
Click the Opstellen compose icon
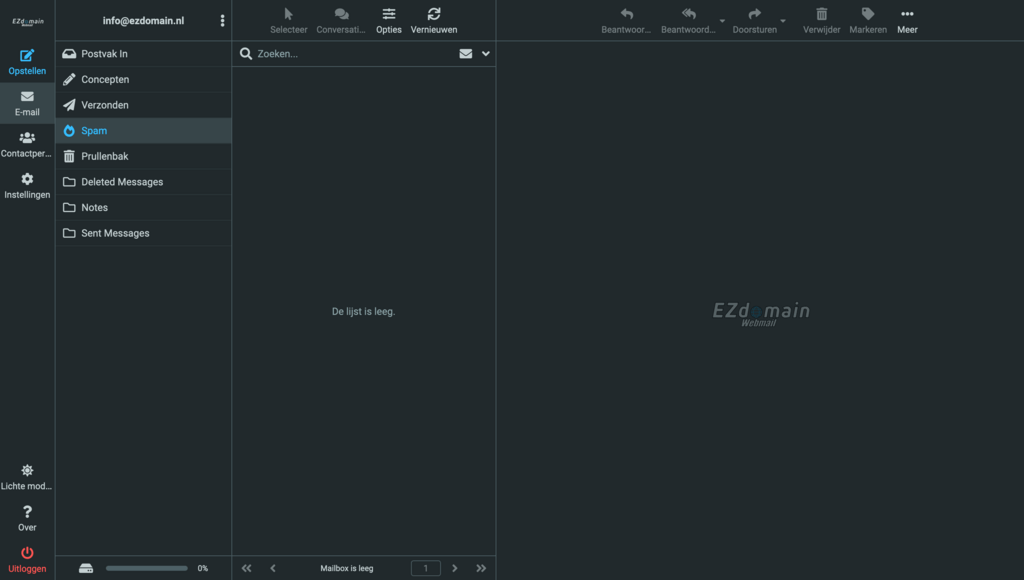point(27,56)
